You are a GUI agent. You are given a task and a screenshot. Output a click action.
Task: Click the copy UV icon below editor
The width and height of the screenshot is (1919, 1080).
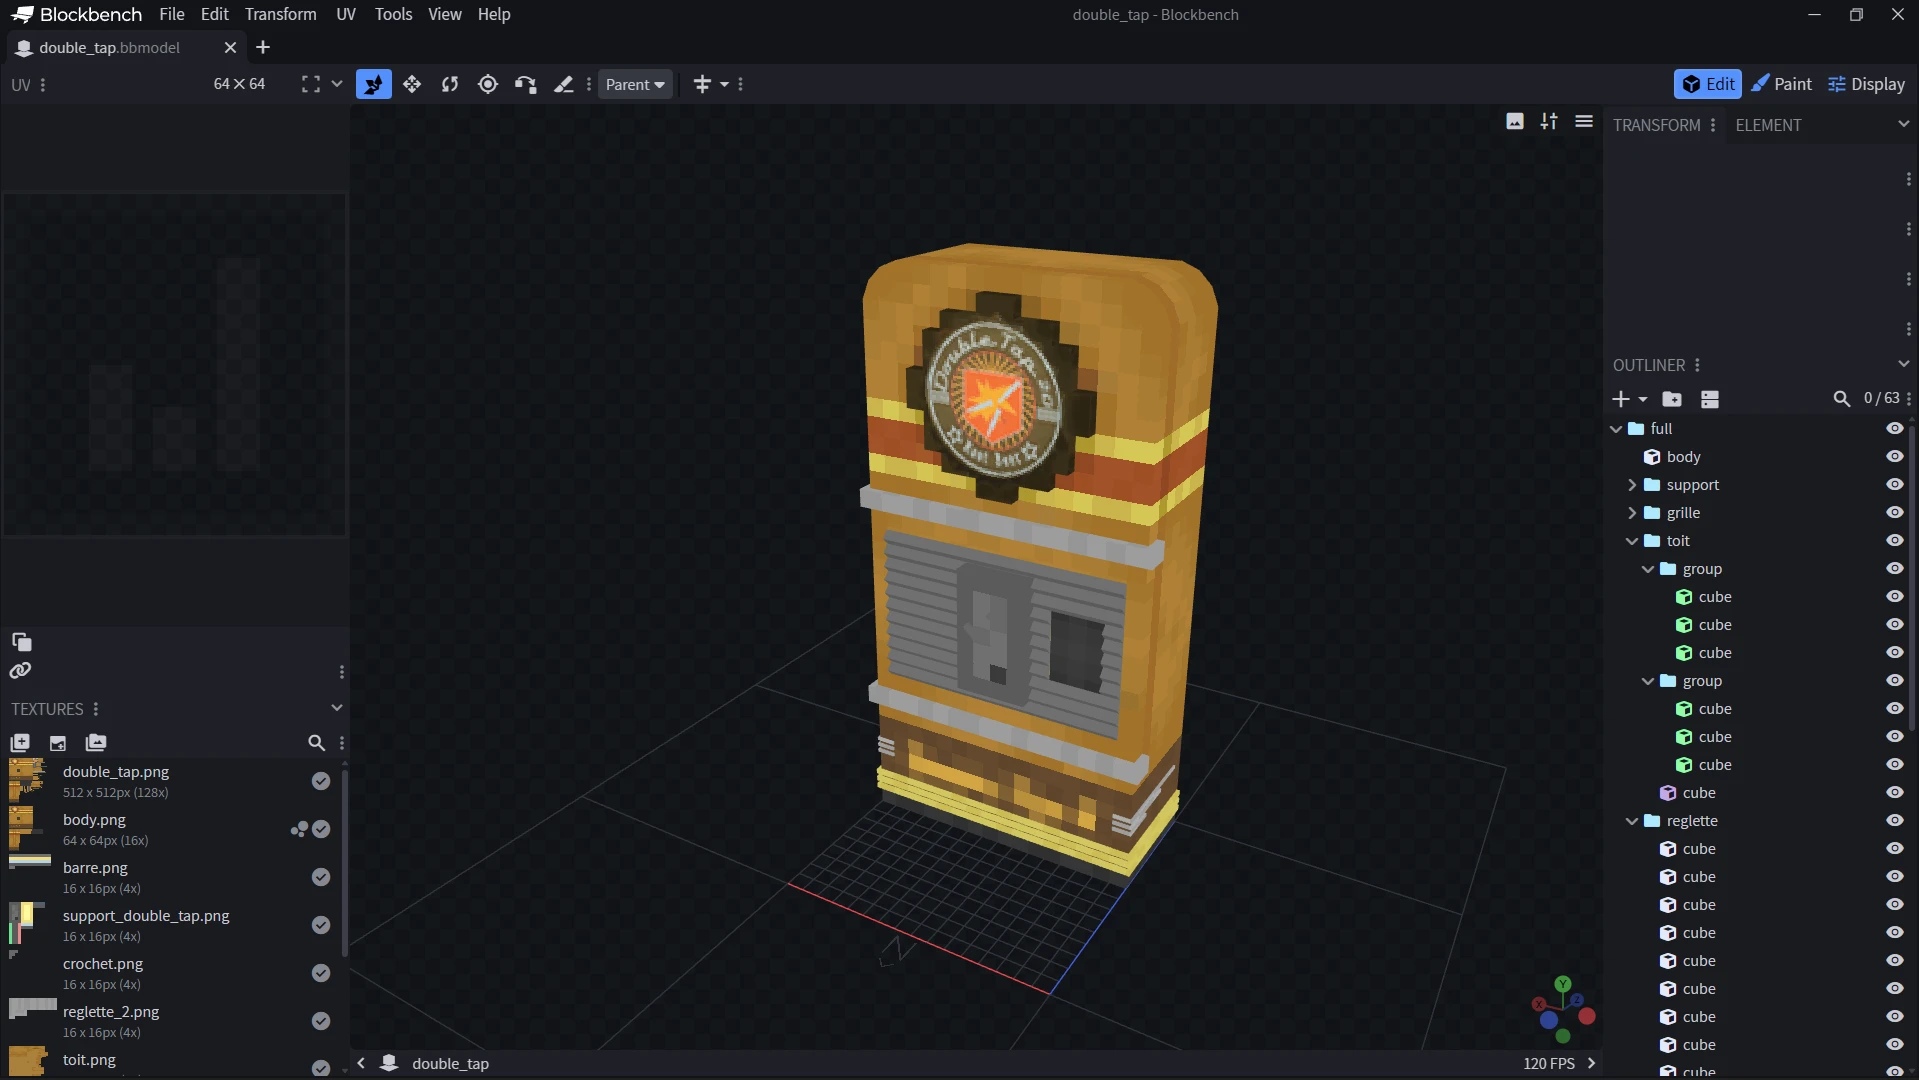click(x=21, y=642)
